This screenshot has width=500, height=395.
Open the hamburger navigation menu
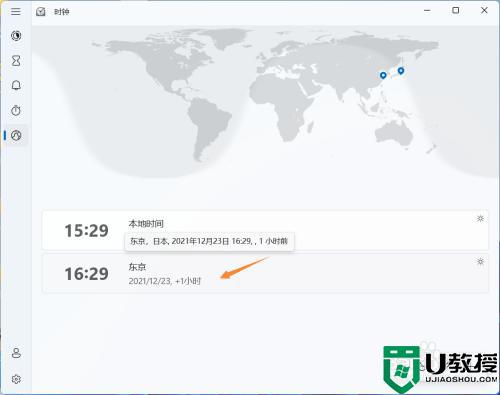16,12
